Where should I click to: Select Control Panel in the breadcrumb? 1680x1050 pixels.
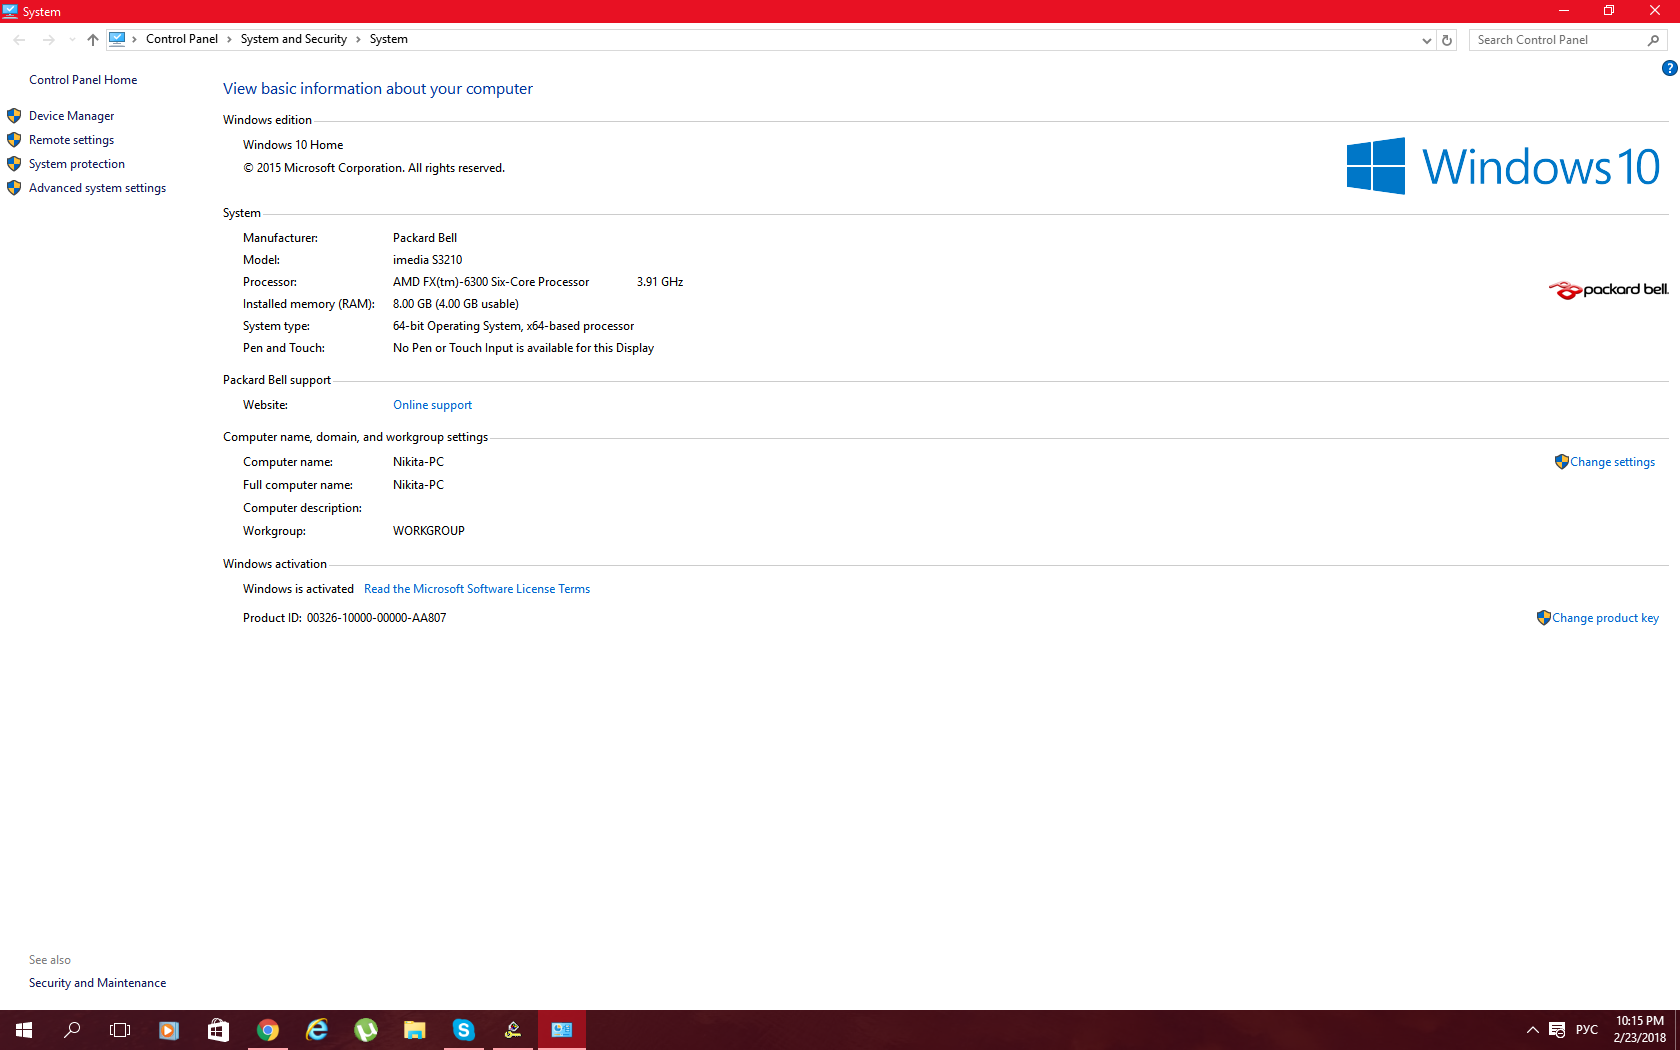pyautogui.click(x=181, y=39)
